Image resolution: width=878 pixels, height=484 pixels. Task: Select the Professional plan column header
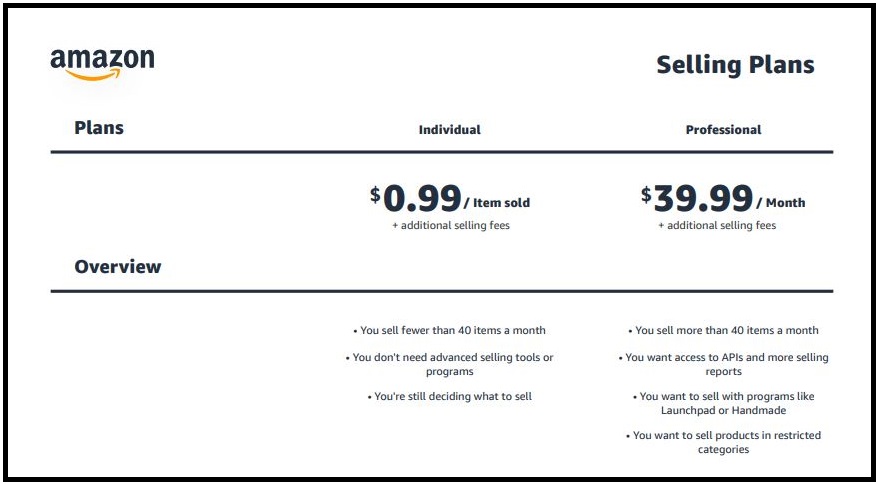click(723, 130)
